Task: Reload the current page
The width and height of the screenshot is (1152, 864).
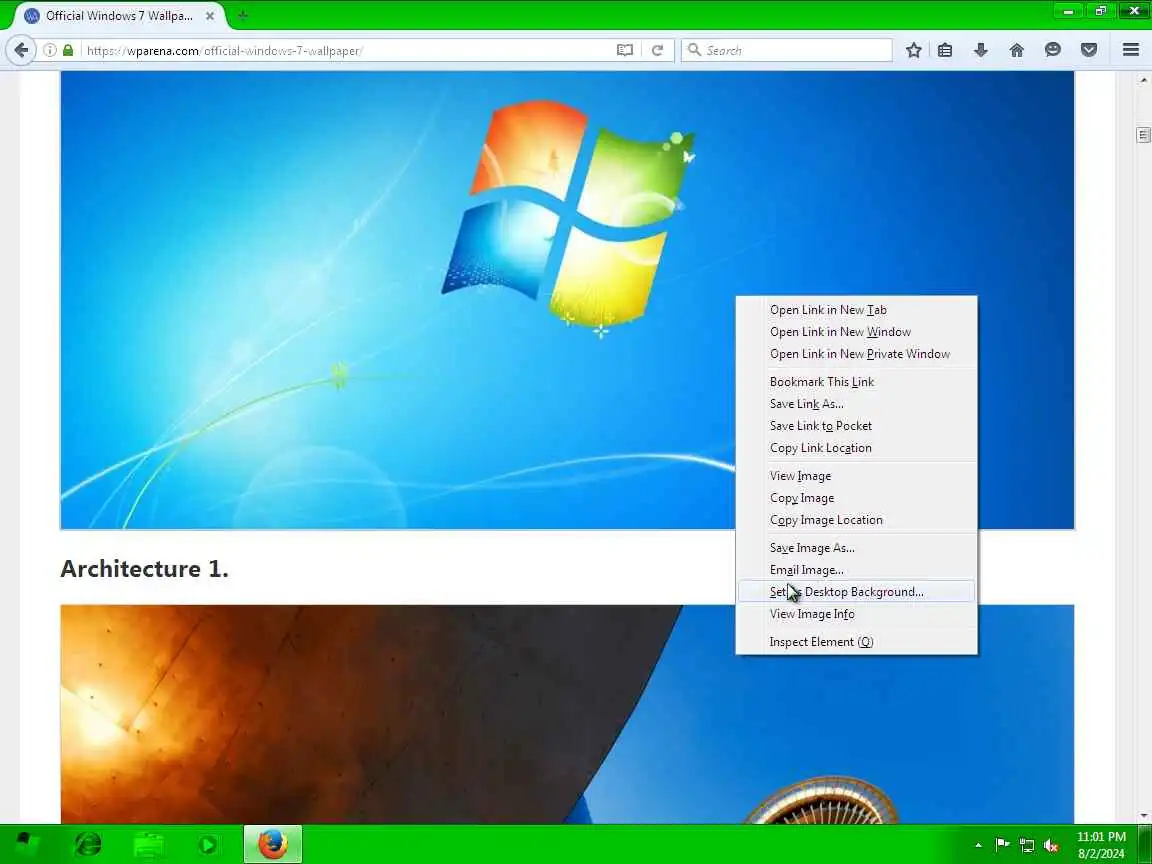Action: (x=658, y=50)
